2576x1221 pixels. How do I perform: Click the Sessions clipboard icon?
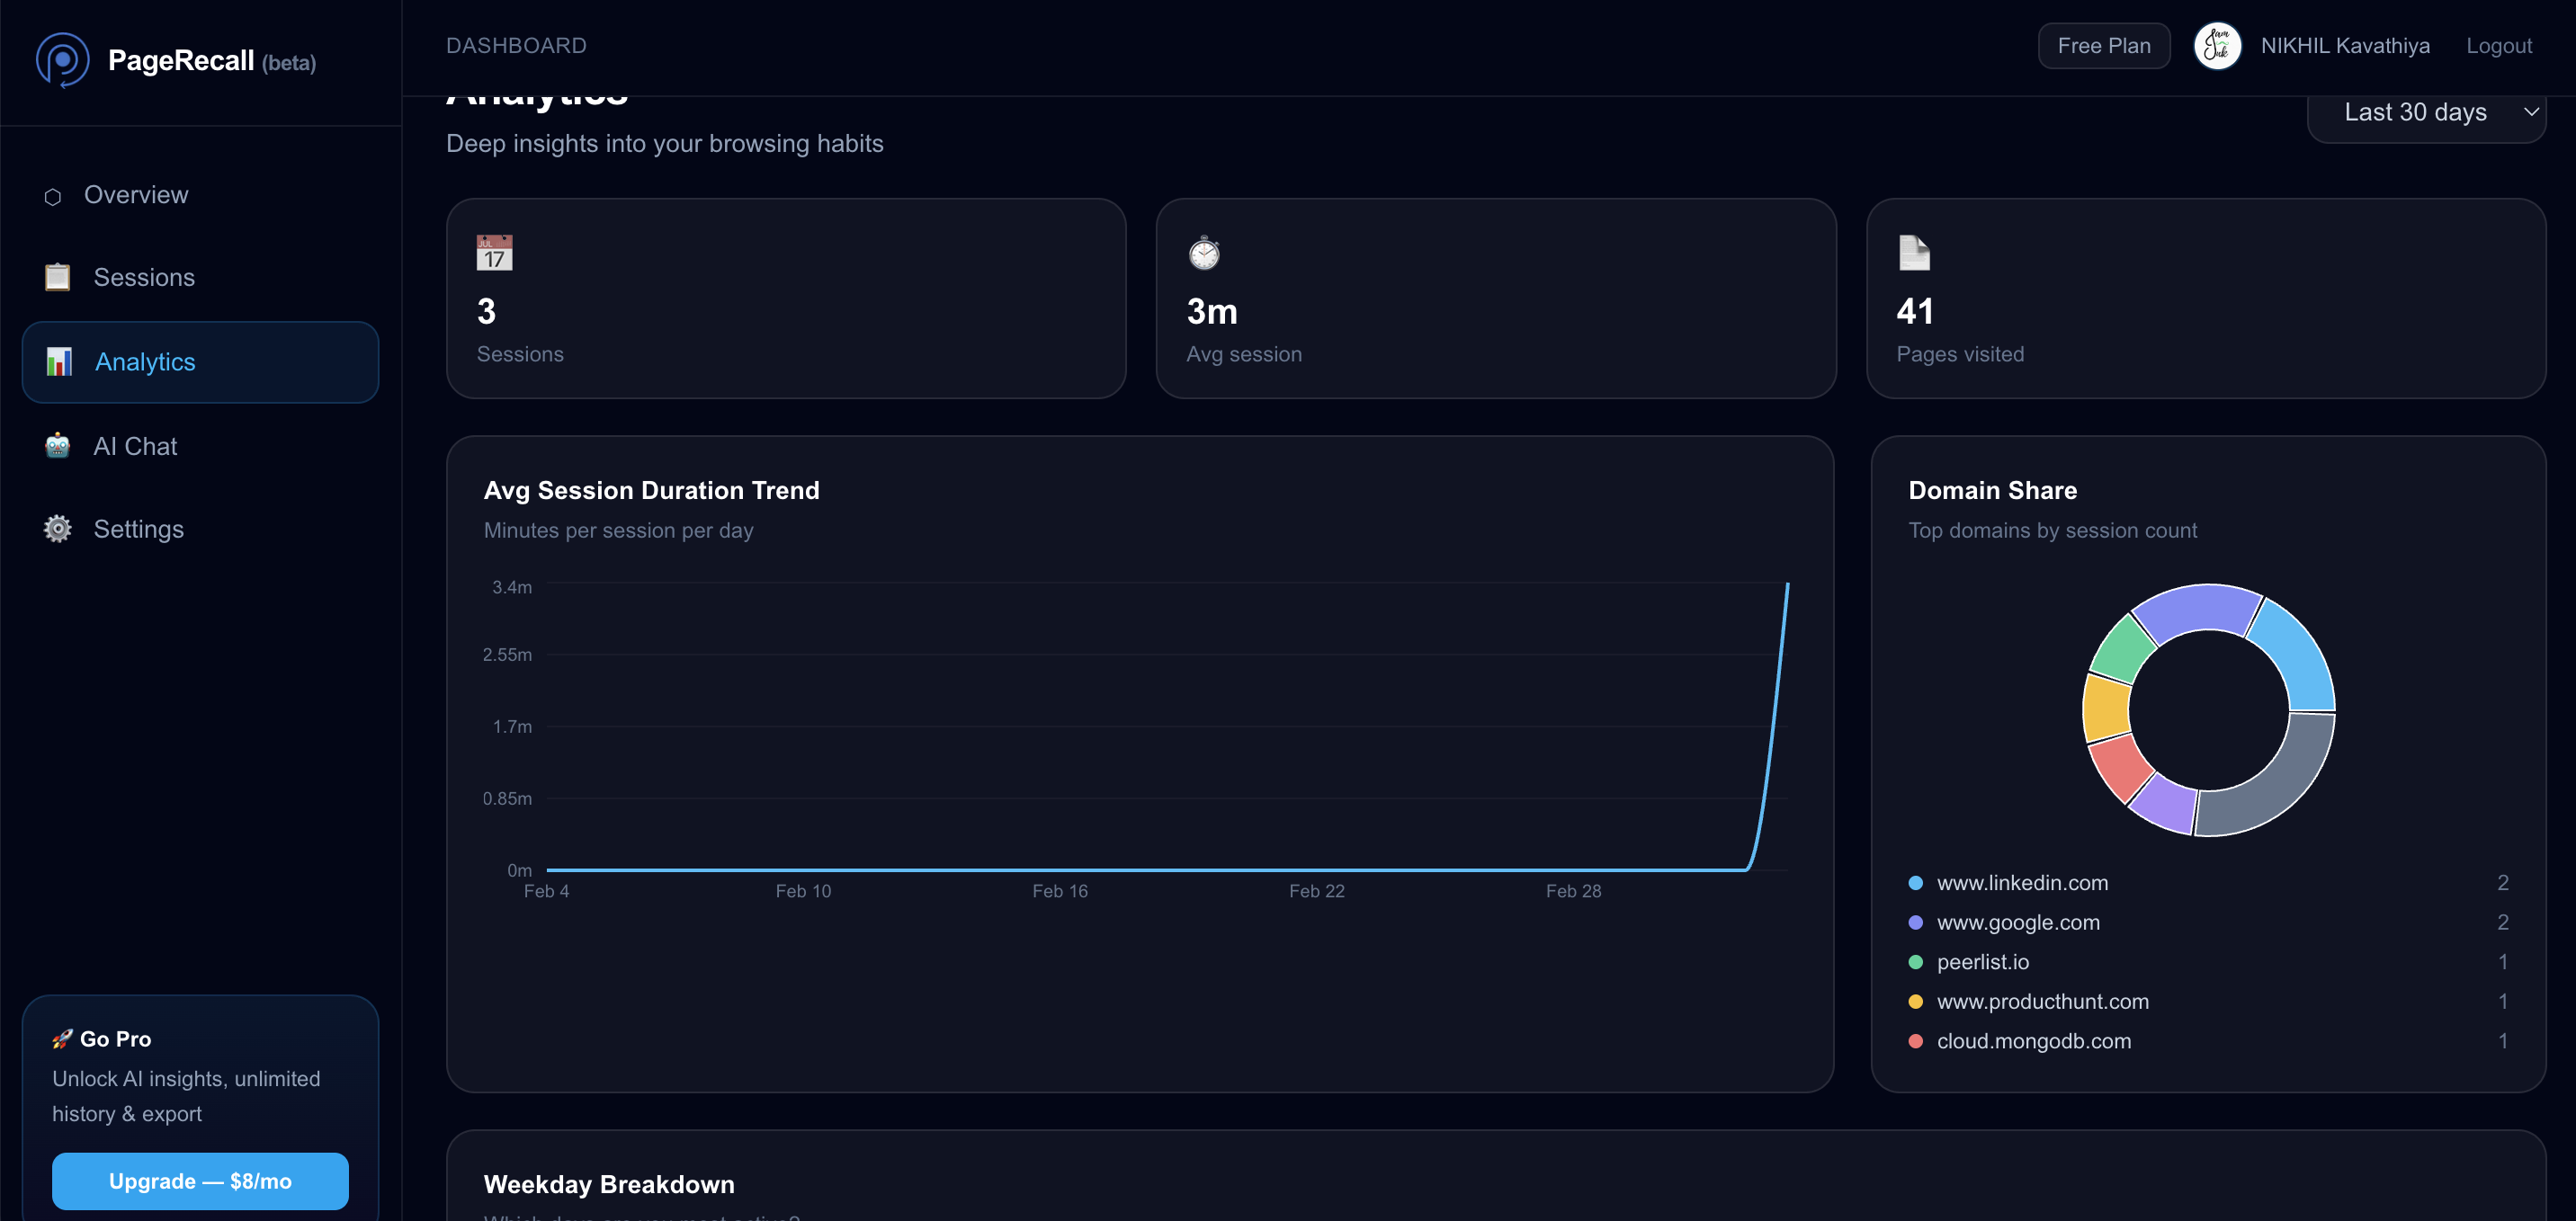[x=57, y=277]
